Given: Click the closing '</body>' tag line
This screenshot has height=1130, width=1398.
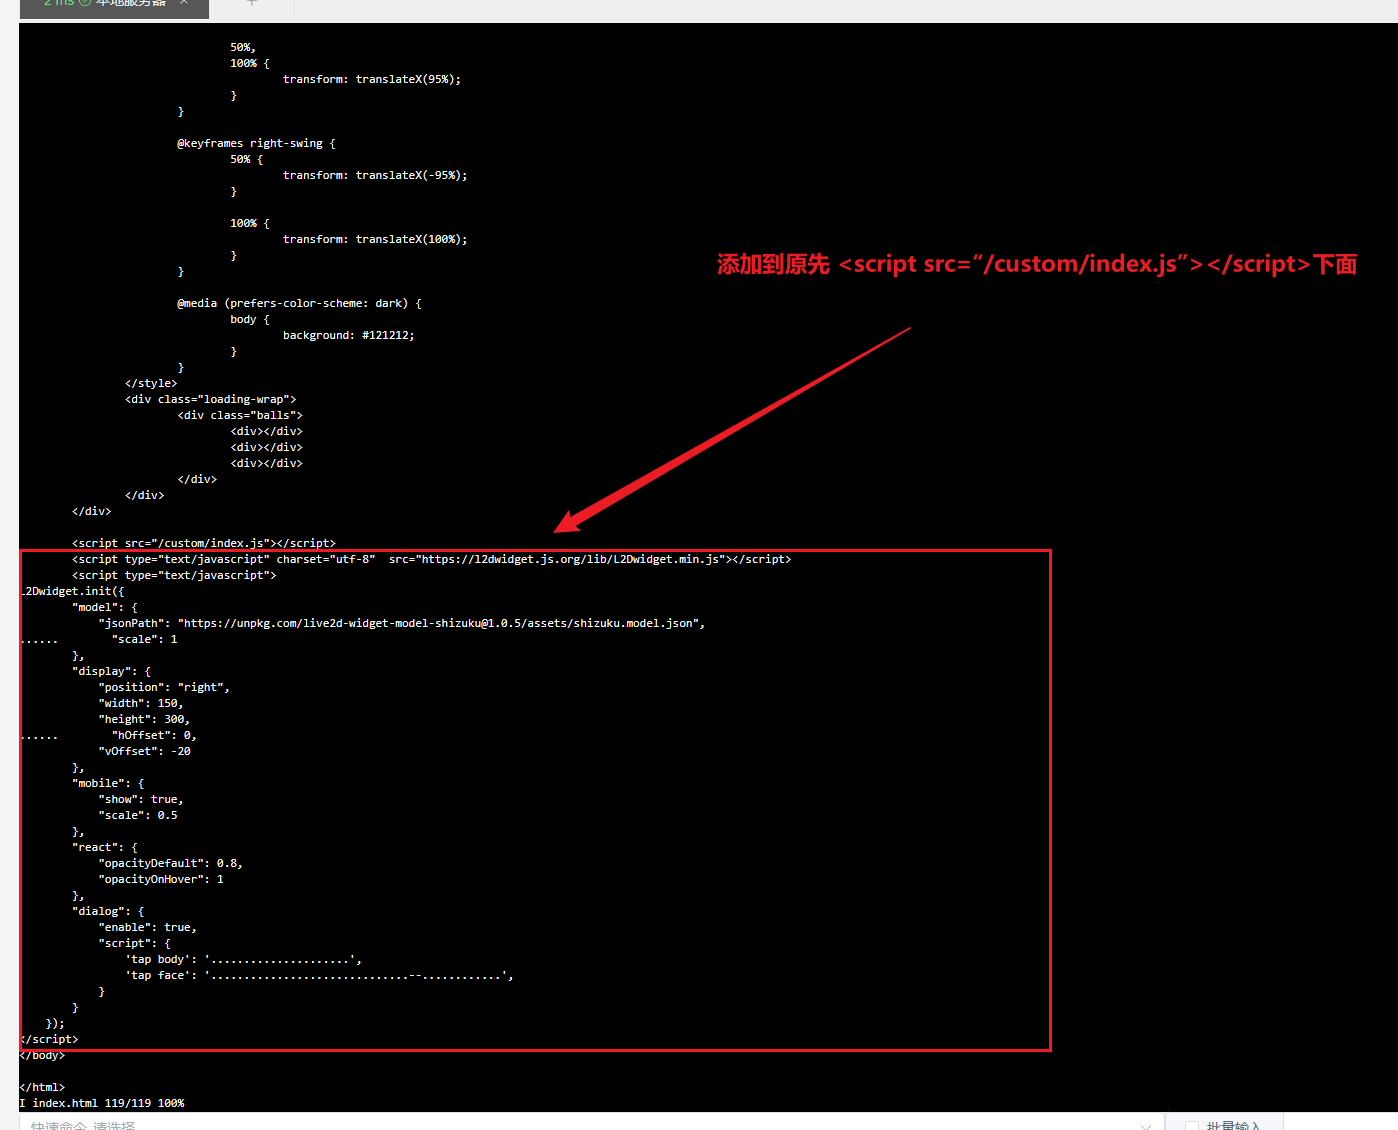Looking at the screenshot, I should (x=43, y=1055).
